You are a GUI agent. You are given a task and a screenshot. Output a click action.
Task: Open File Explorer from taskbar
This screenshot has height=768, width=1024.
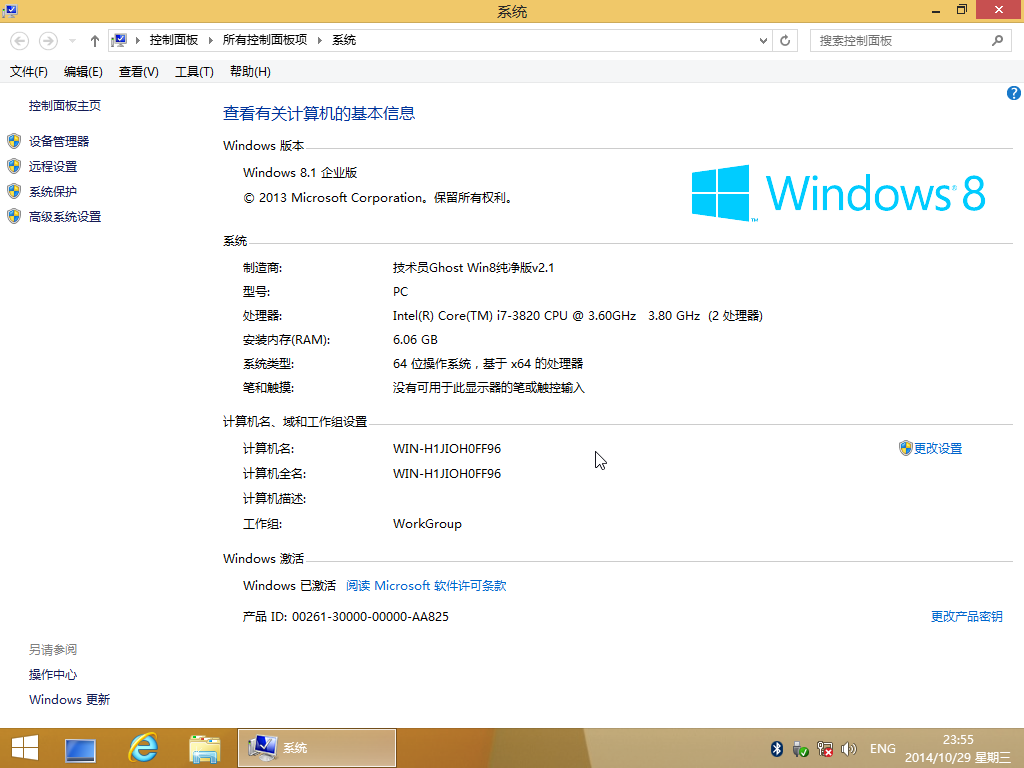tap(204, 748)
